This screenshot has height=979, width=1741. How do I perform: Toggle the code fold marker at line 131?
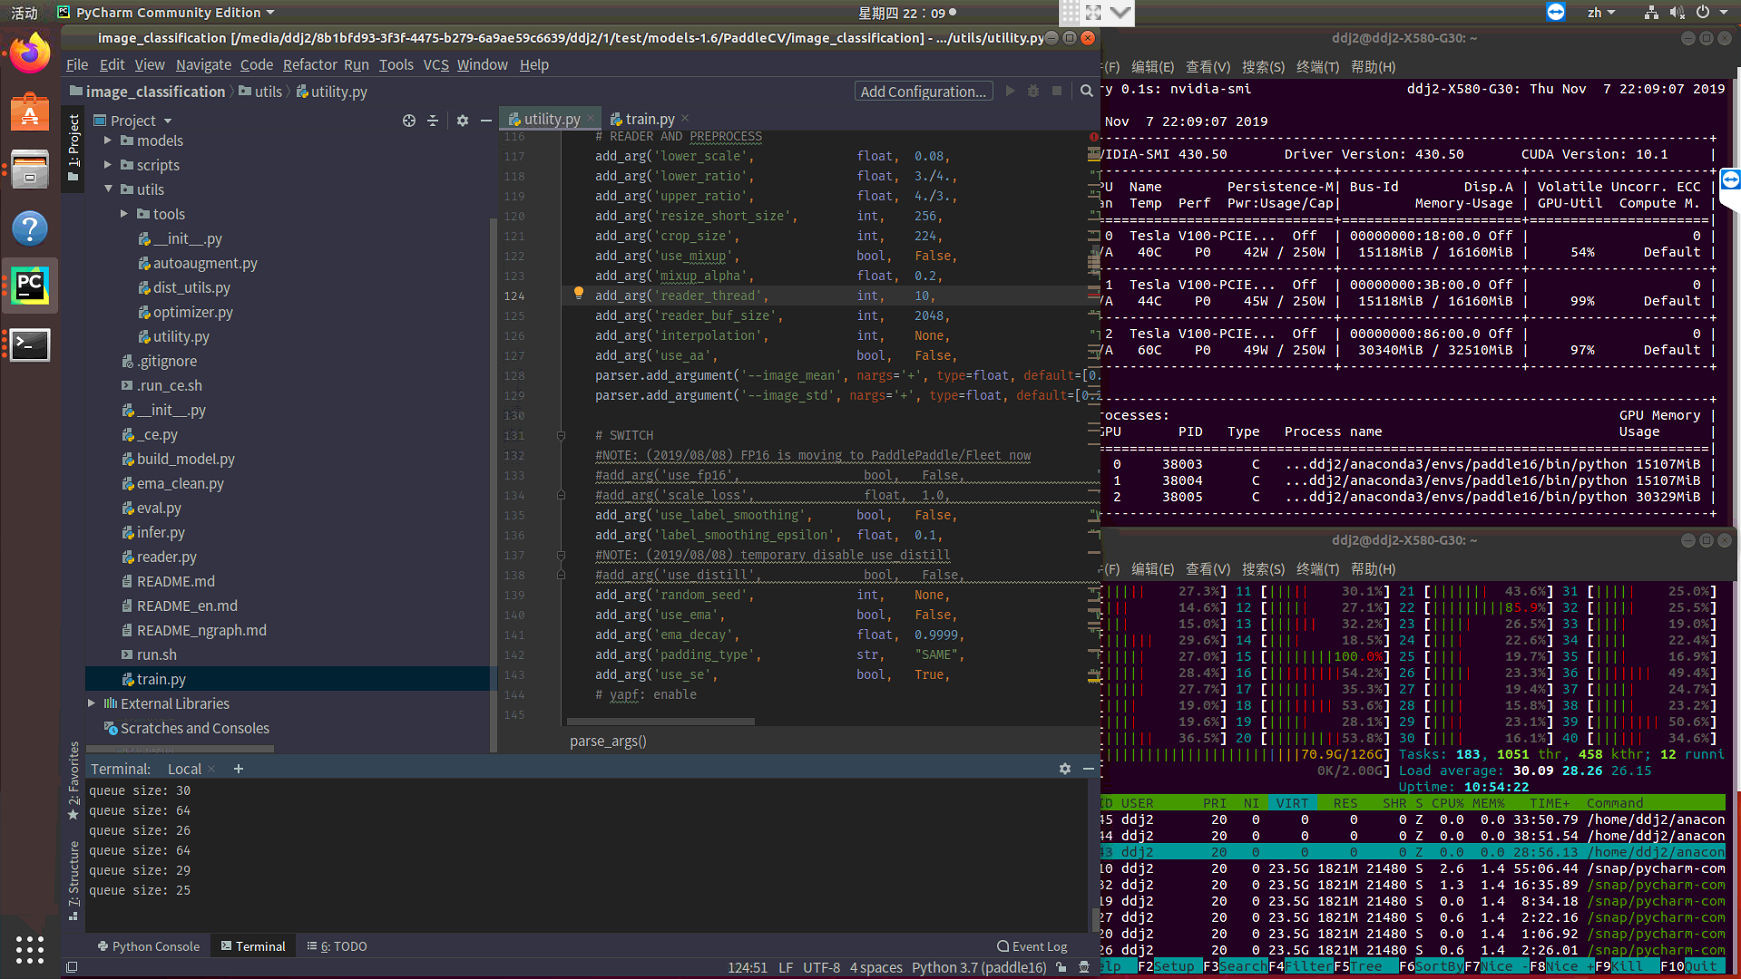[561, 435]
